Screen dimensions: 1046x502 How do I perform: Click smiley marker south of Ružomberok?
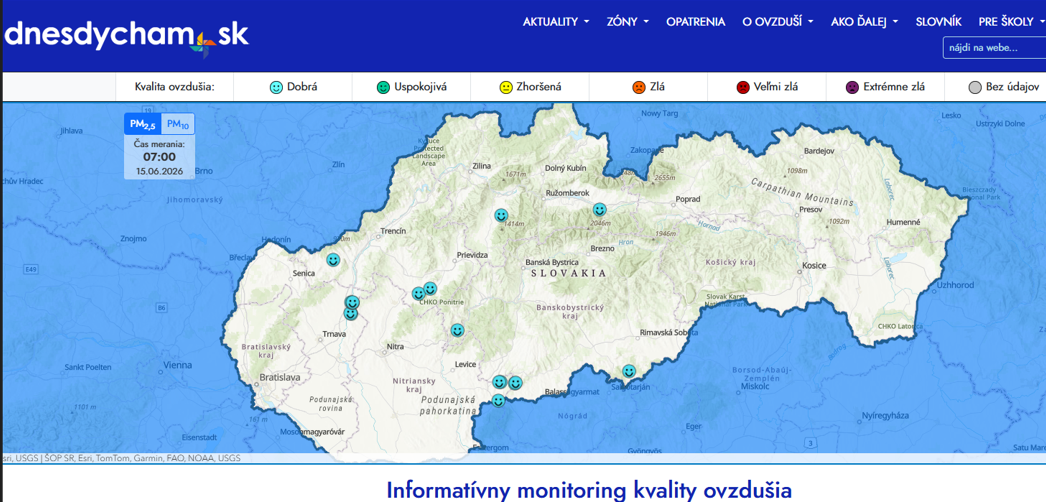click(600, 210)
